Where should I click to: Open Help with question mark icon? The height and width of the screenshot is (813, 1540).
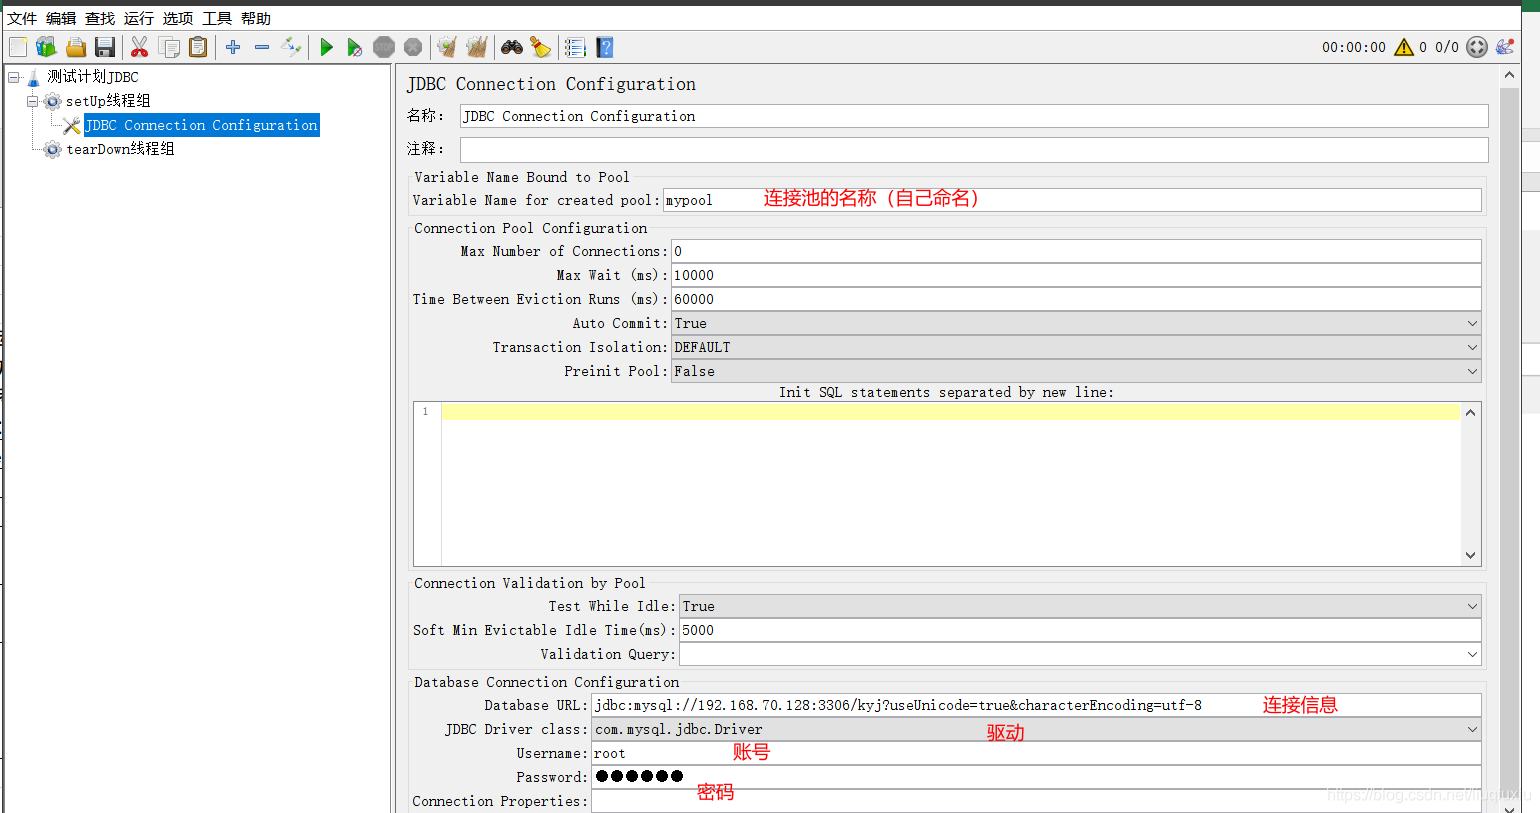(x=604, y=47)
